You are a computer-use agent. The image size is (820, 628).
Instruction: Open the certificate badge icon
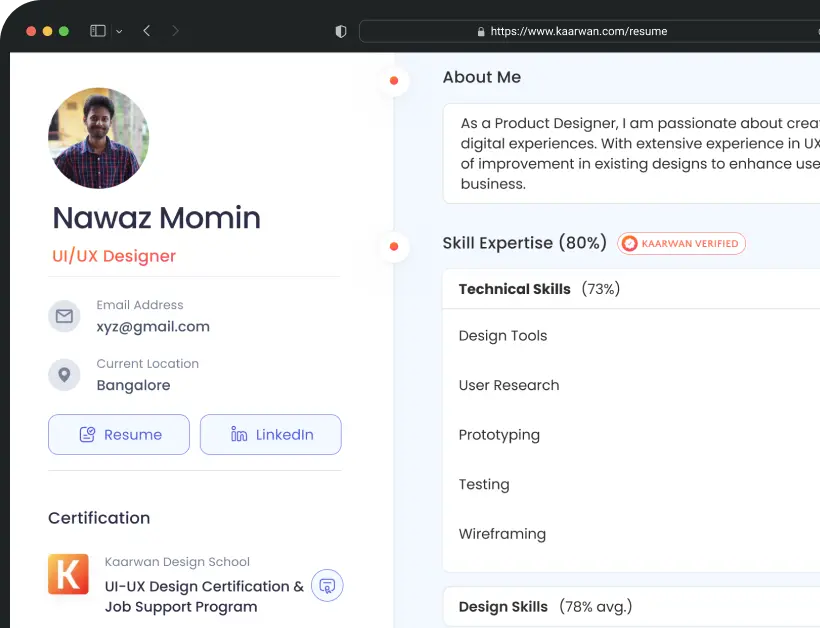point(327,585)
